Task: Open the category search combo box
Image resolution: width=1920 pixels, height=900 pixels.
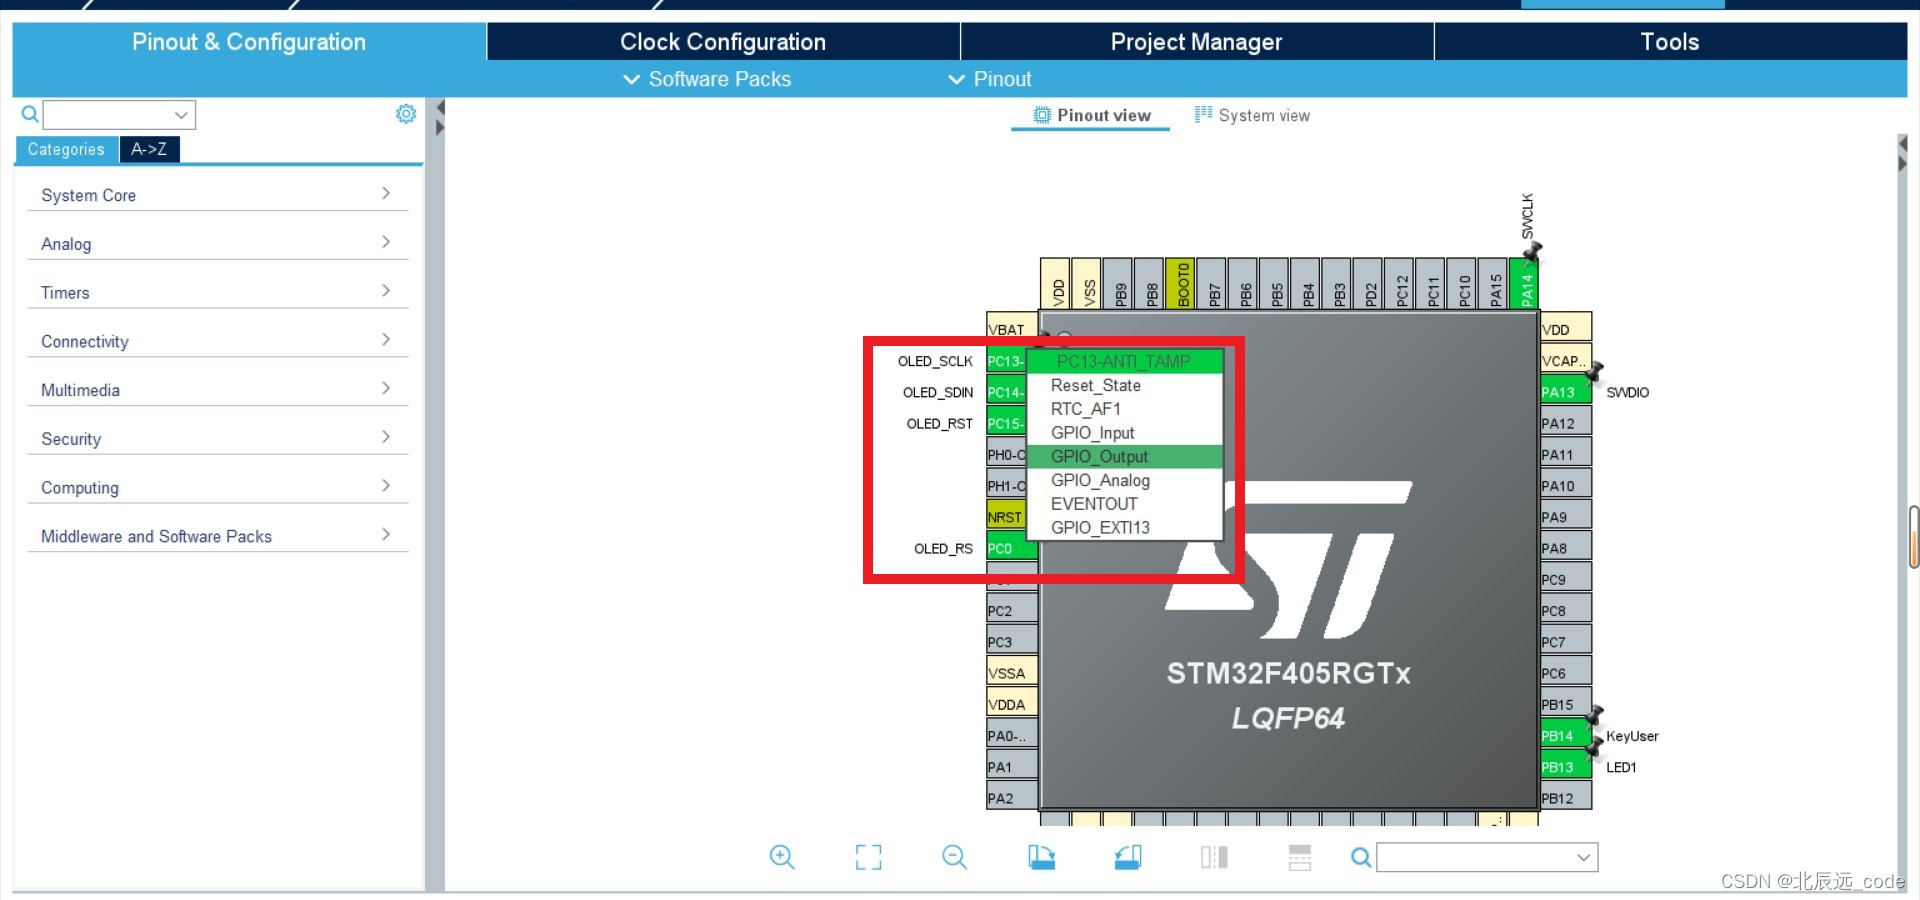Action: [x=119, y=115]
